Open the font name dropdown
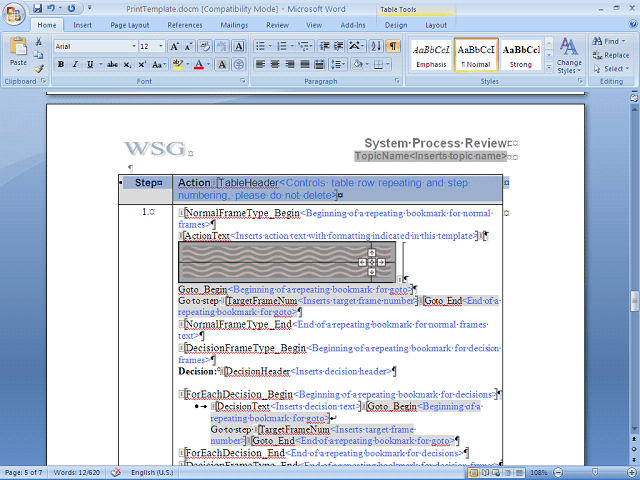Viewport: 640px width, 480px height. click(133, 46)
